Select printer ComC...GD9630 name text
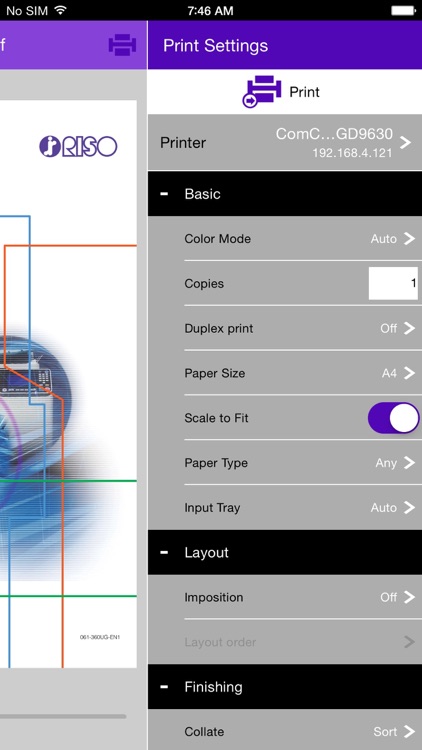 click(334, 134)
